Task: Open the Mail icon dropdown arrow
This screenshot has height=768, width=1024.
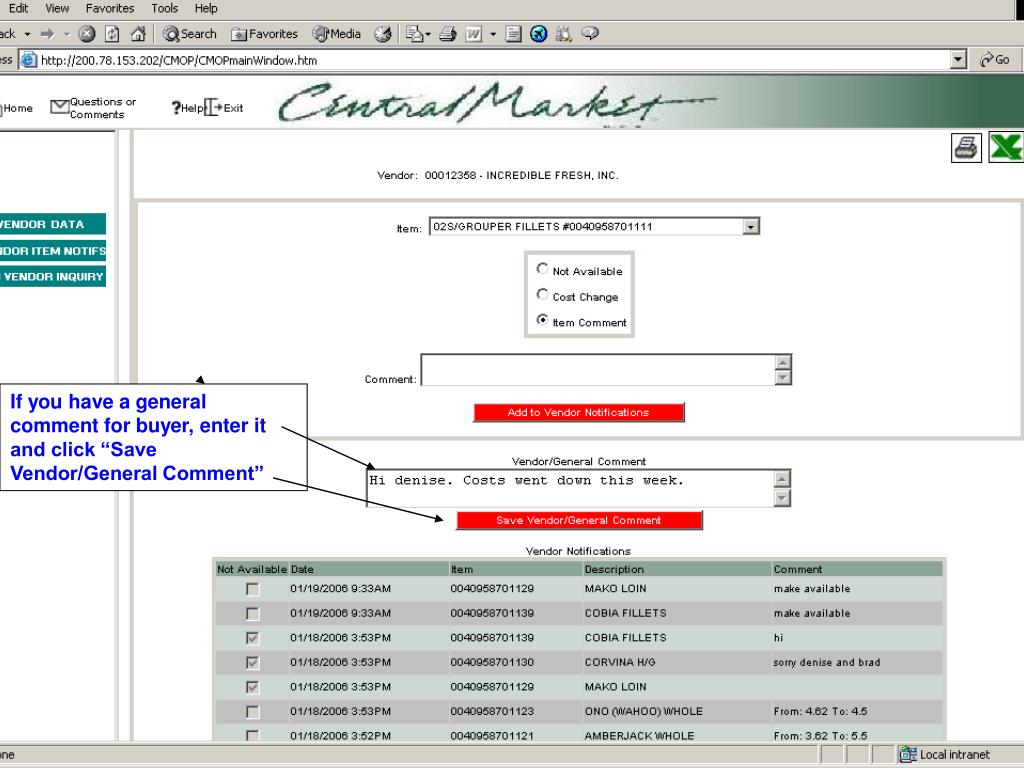Action: (x=428, y=34)
